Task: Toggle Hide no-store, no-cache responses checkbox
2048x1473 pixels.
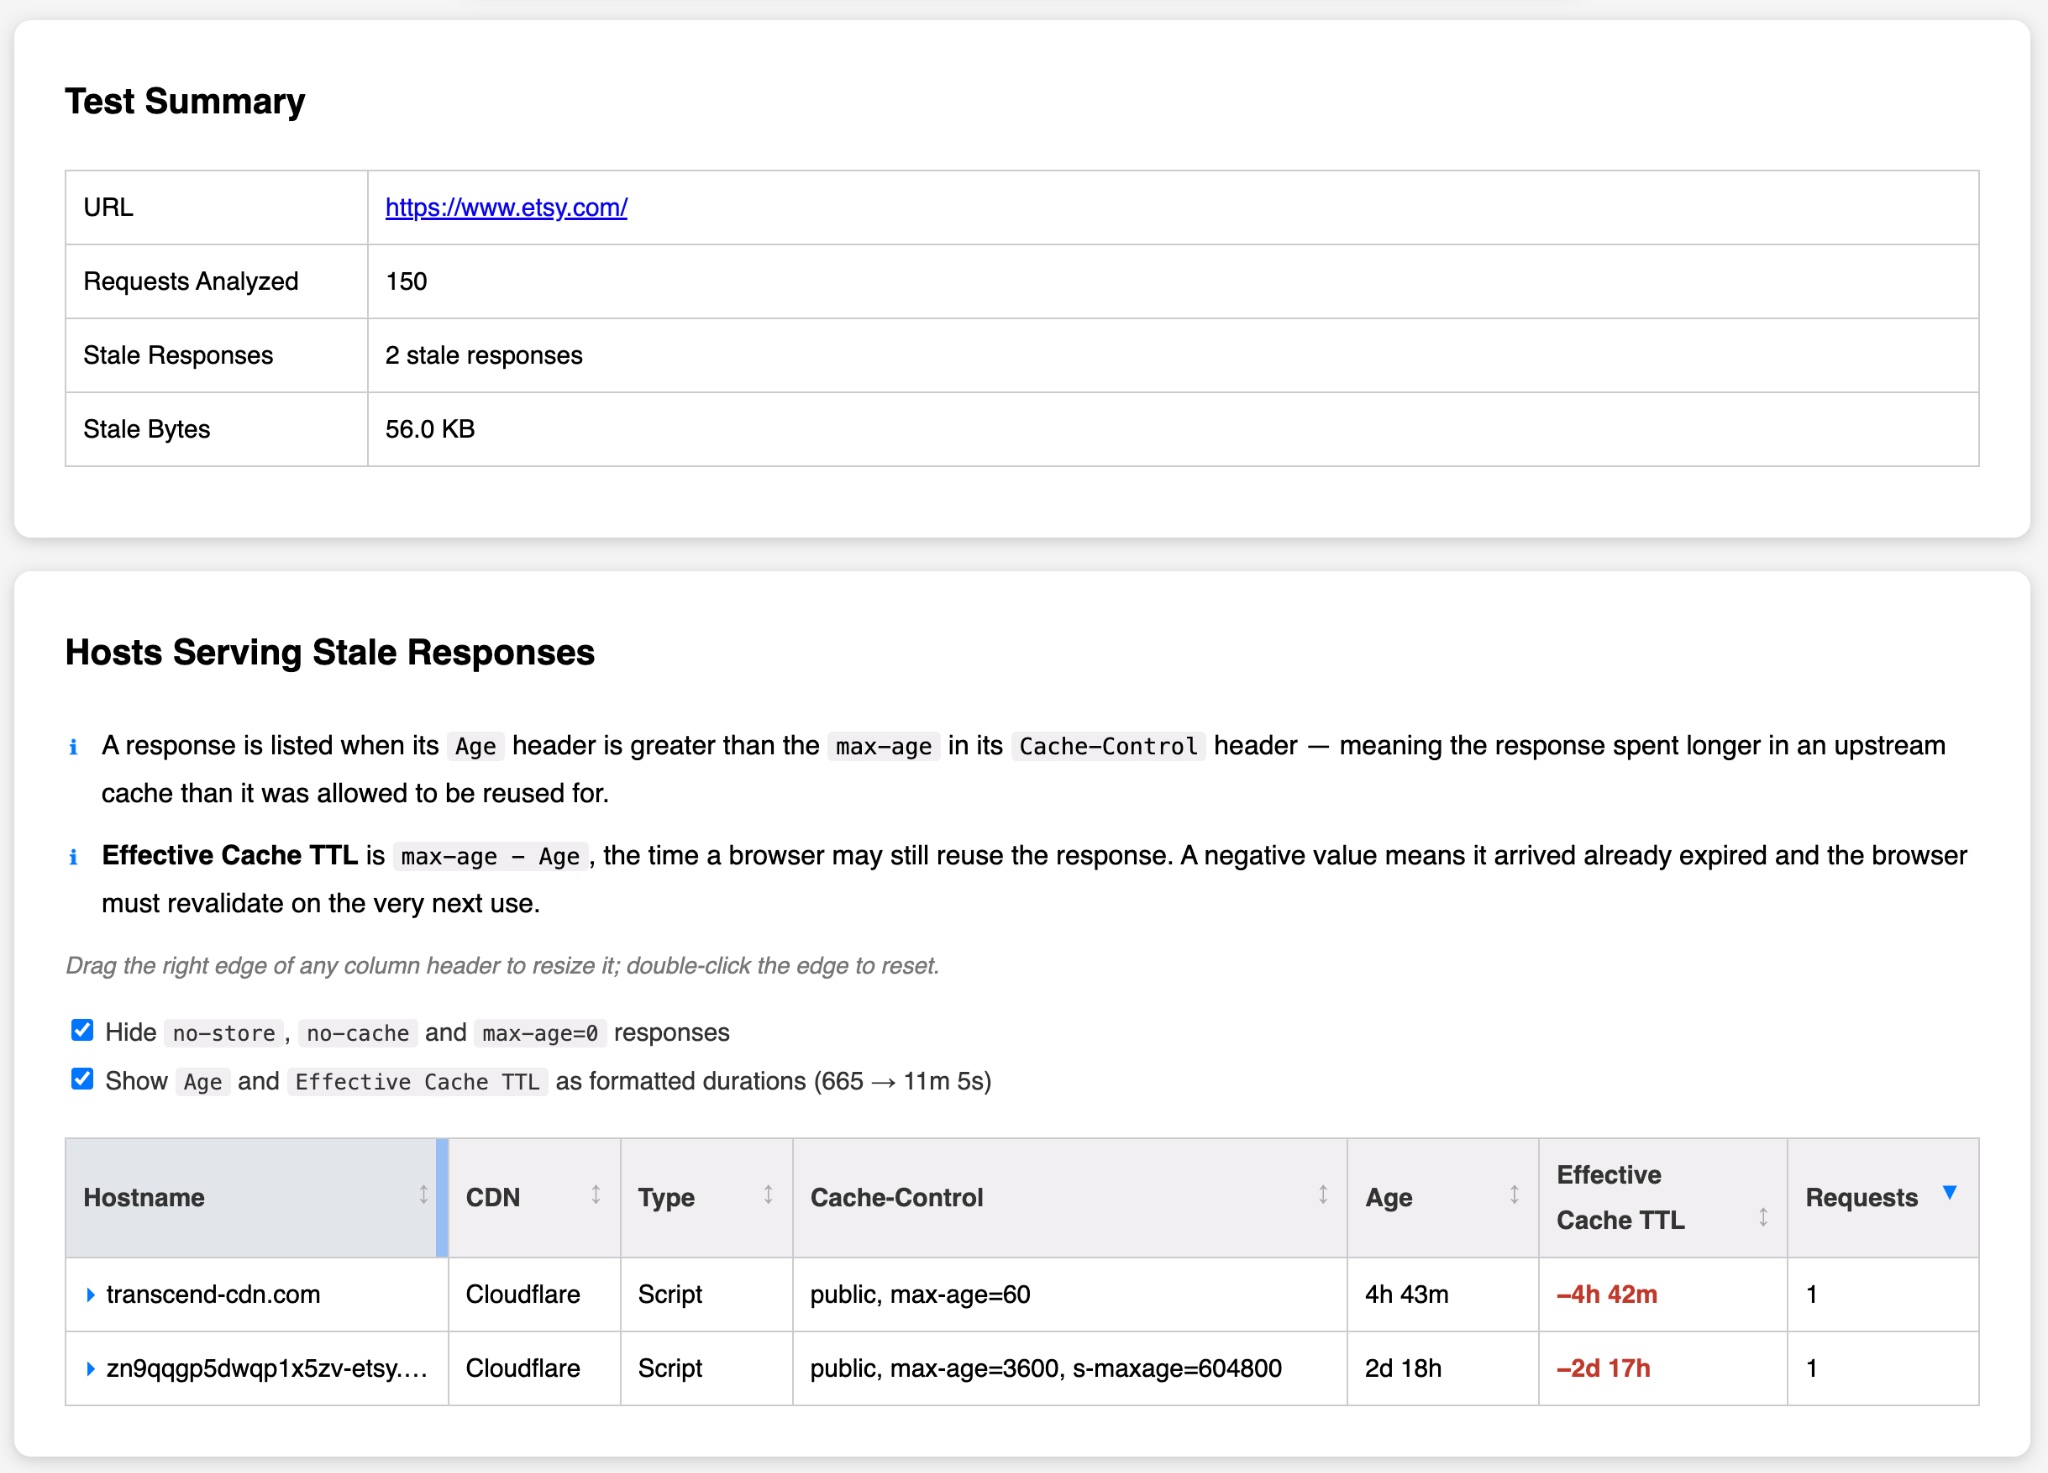Action: (82, 1030)
